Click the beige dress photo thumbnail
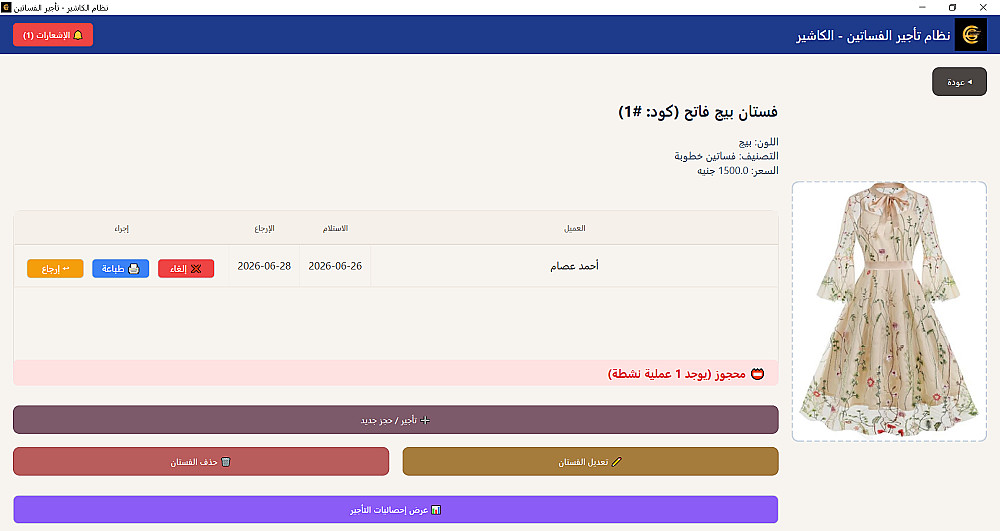 [889, 311]
